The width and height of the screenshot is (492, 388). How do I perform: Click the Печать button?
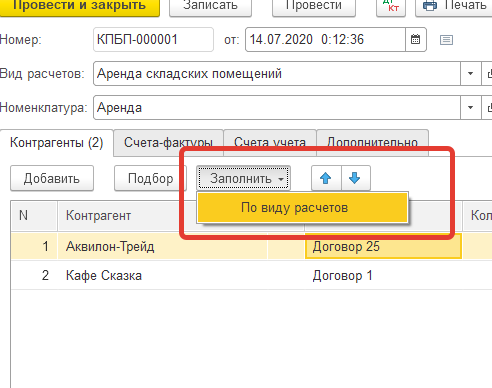click(454, 7)
